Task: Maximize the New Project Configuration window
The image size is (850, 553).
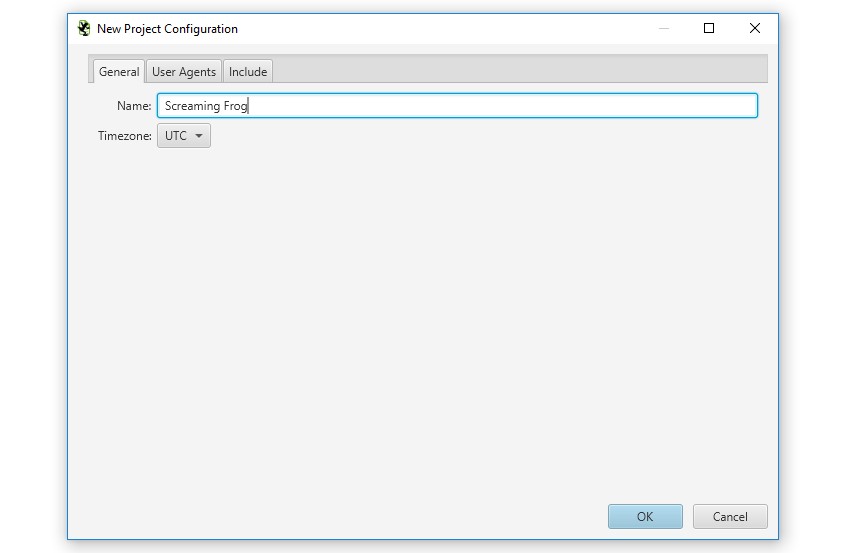Action: (709, 28)
